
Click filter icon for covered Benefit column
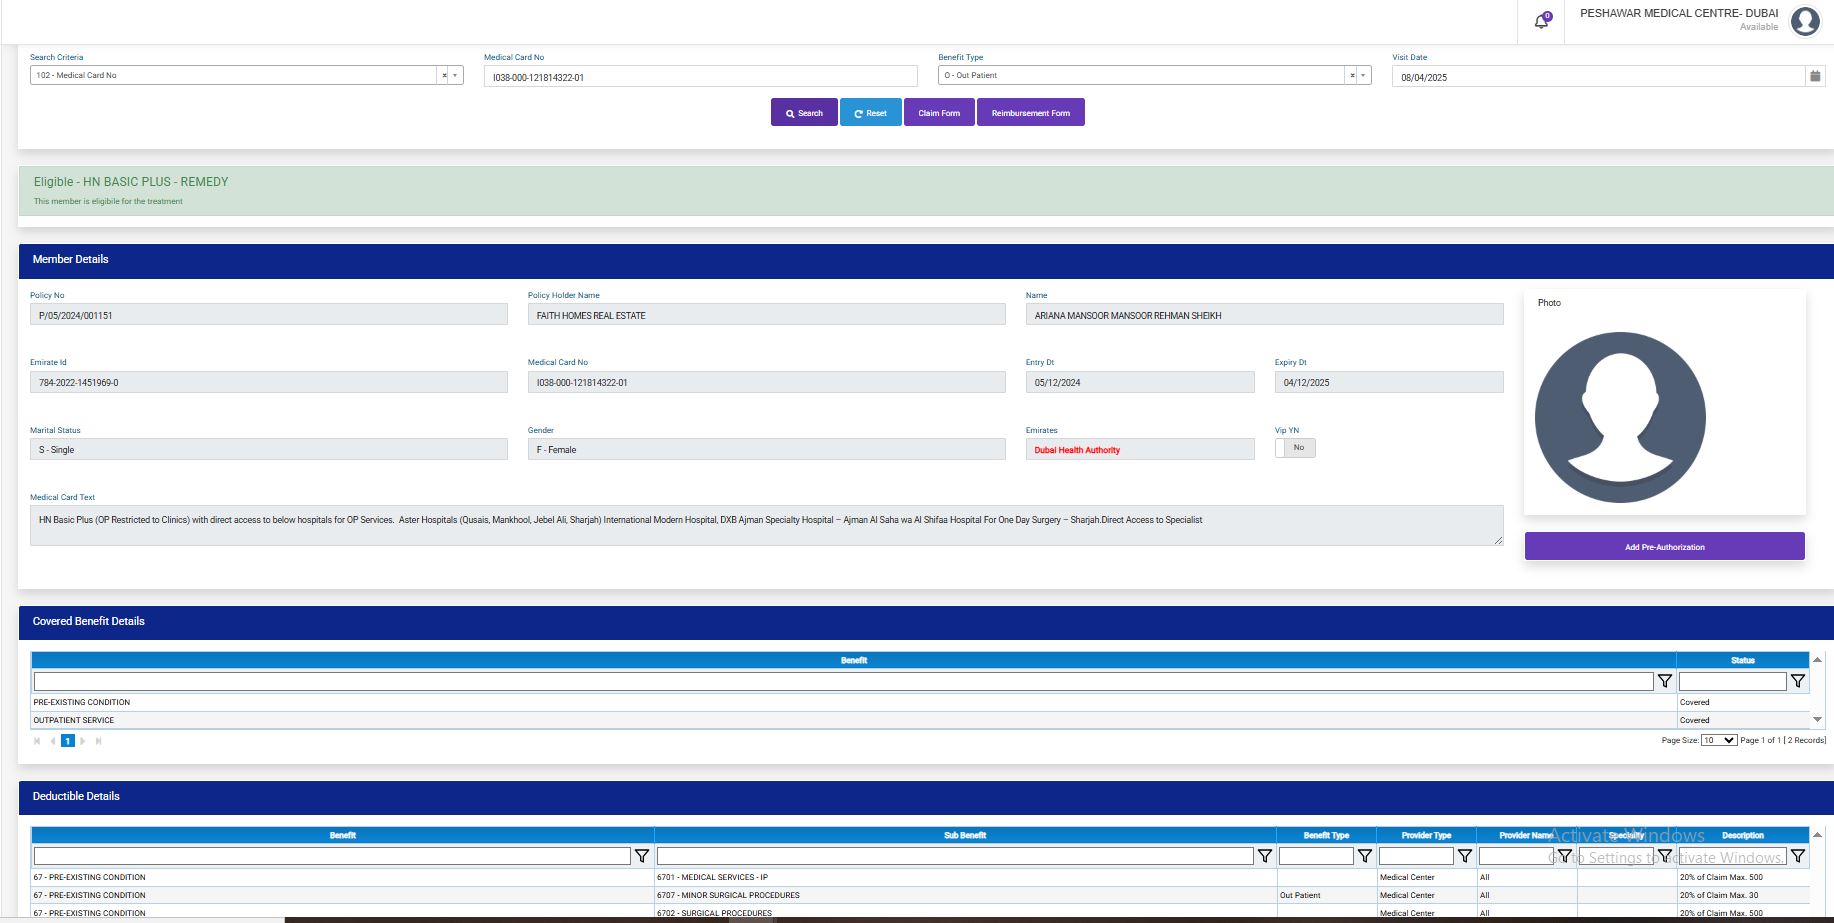click(1664, 681)
